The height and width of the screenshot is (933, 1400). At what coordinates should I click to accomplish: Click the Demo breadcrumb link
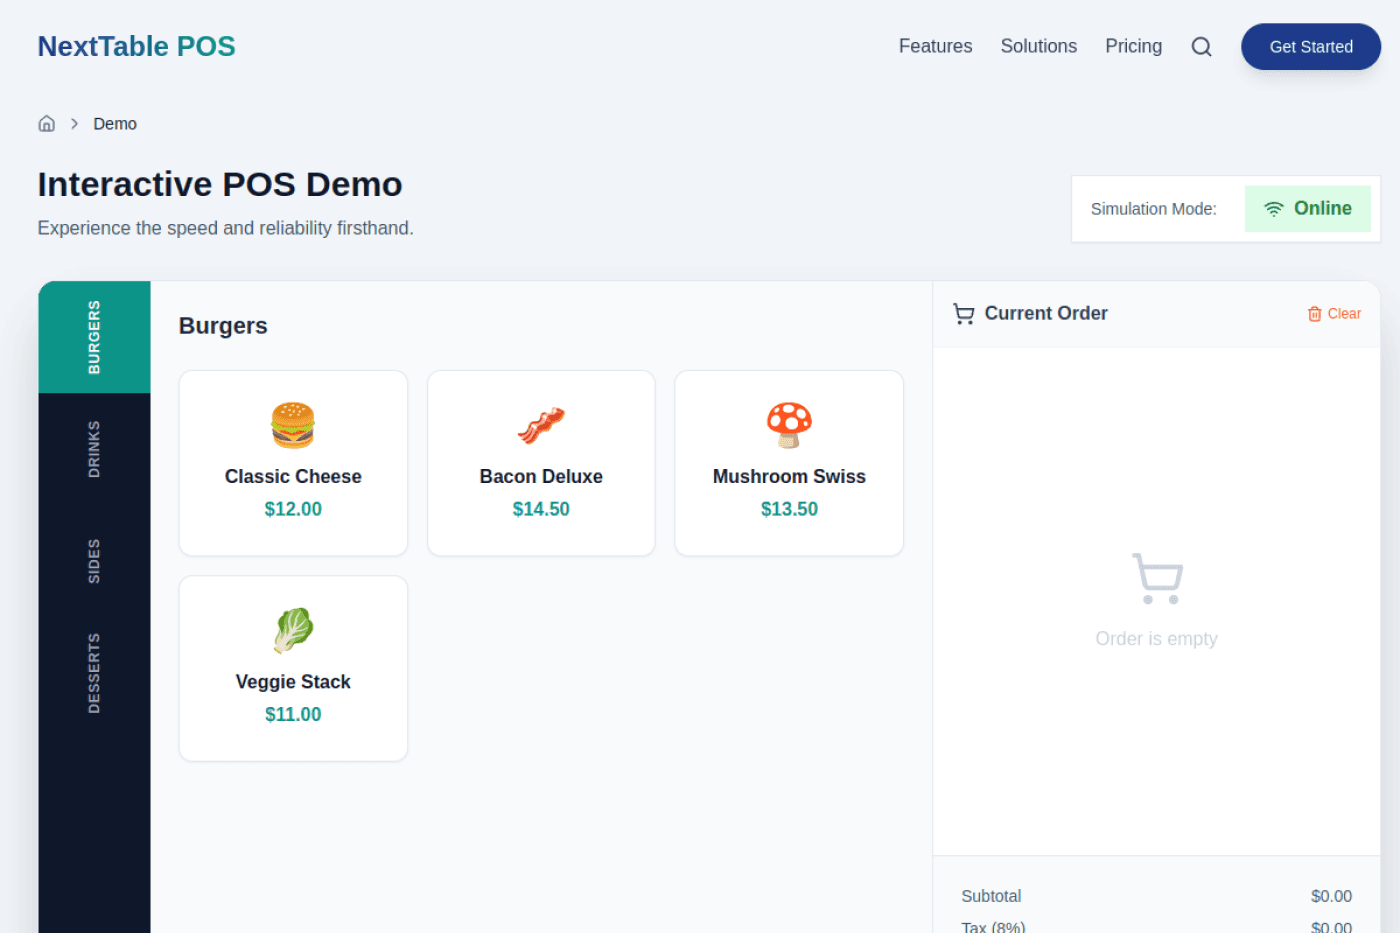click(x=115, y=124)
